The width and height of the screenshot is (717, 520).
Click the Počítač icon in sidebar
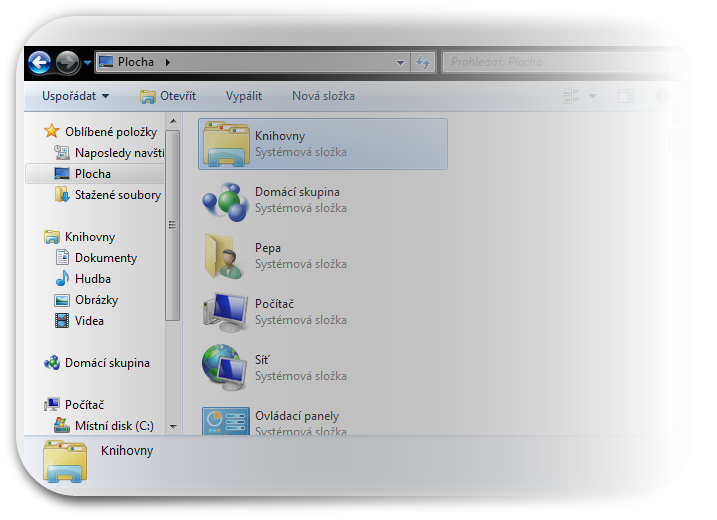[52, 404]
